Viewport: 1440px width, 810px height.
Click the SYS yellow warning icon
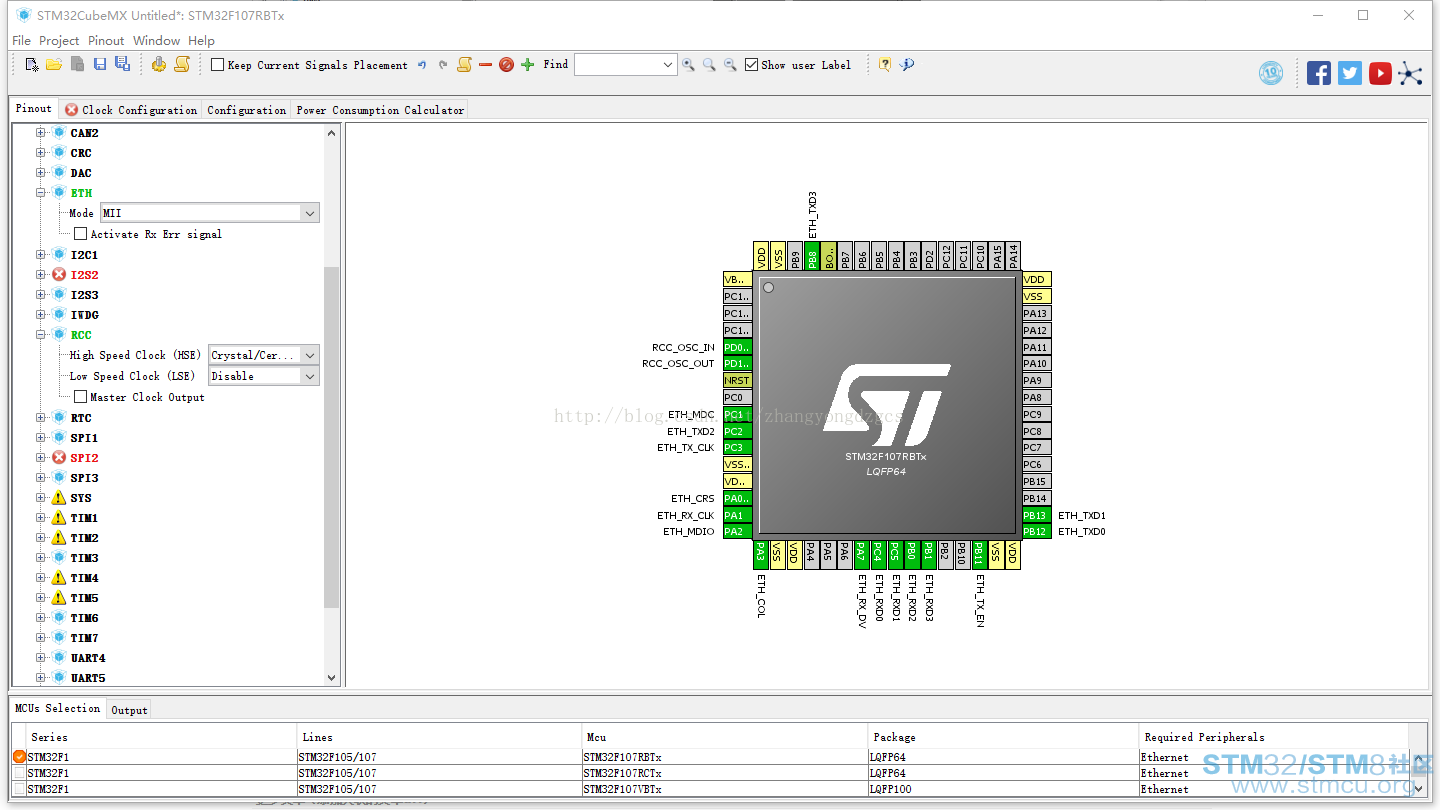[x=59, y=498]
